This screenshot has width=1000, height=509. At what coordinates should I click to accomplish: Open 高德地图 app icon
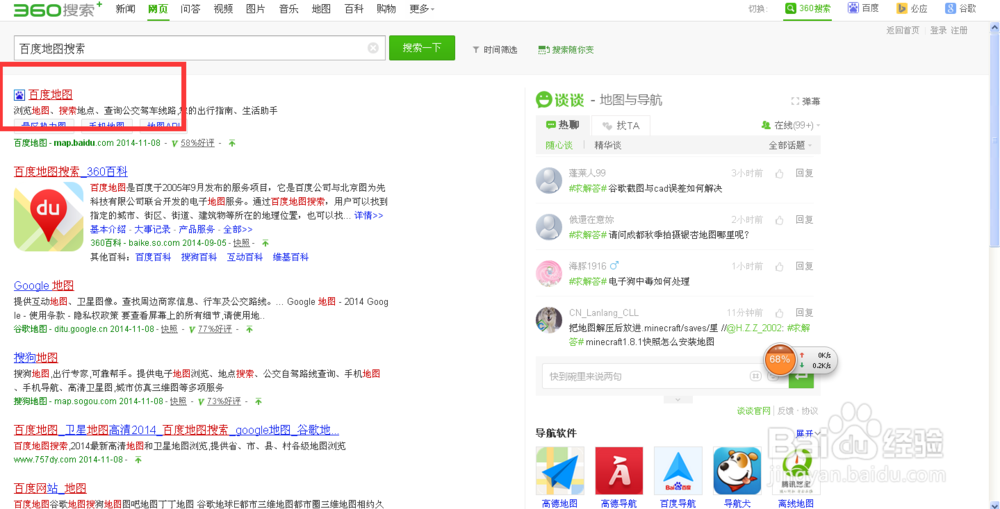(x=559, y=471)
